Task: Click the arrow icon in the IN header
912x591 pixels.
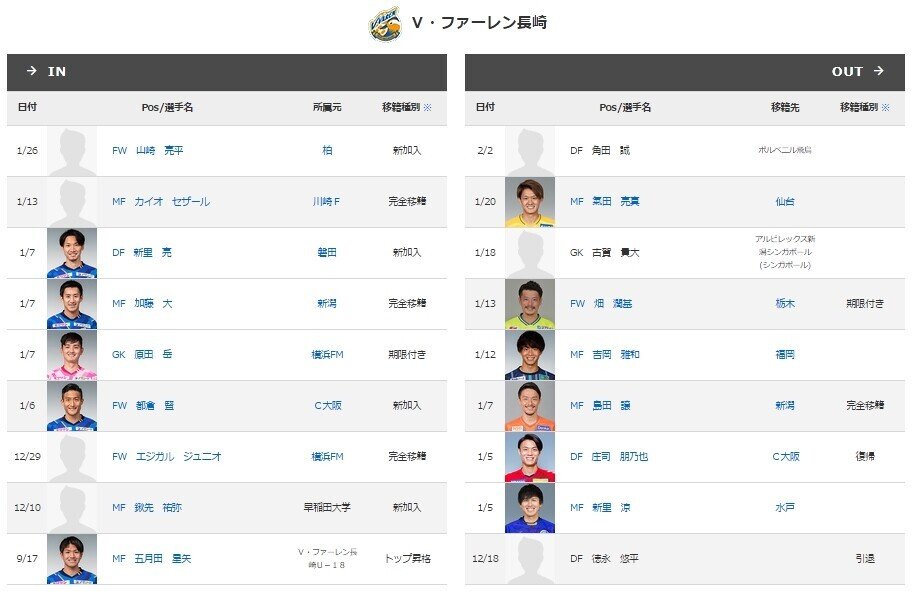Action: 30,71
